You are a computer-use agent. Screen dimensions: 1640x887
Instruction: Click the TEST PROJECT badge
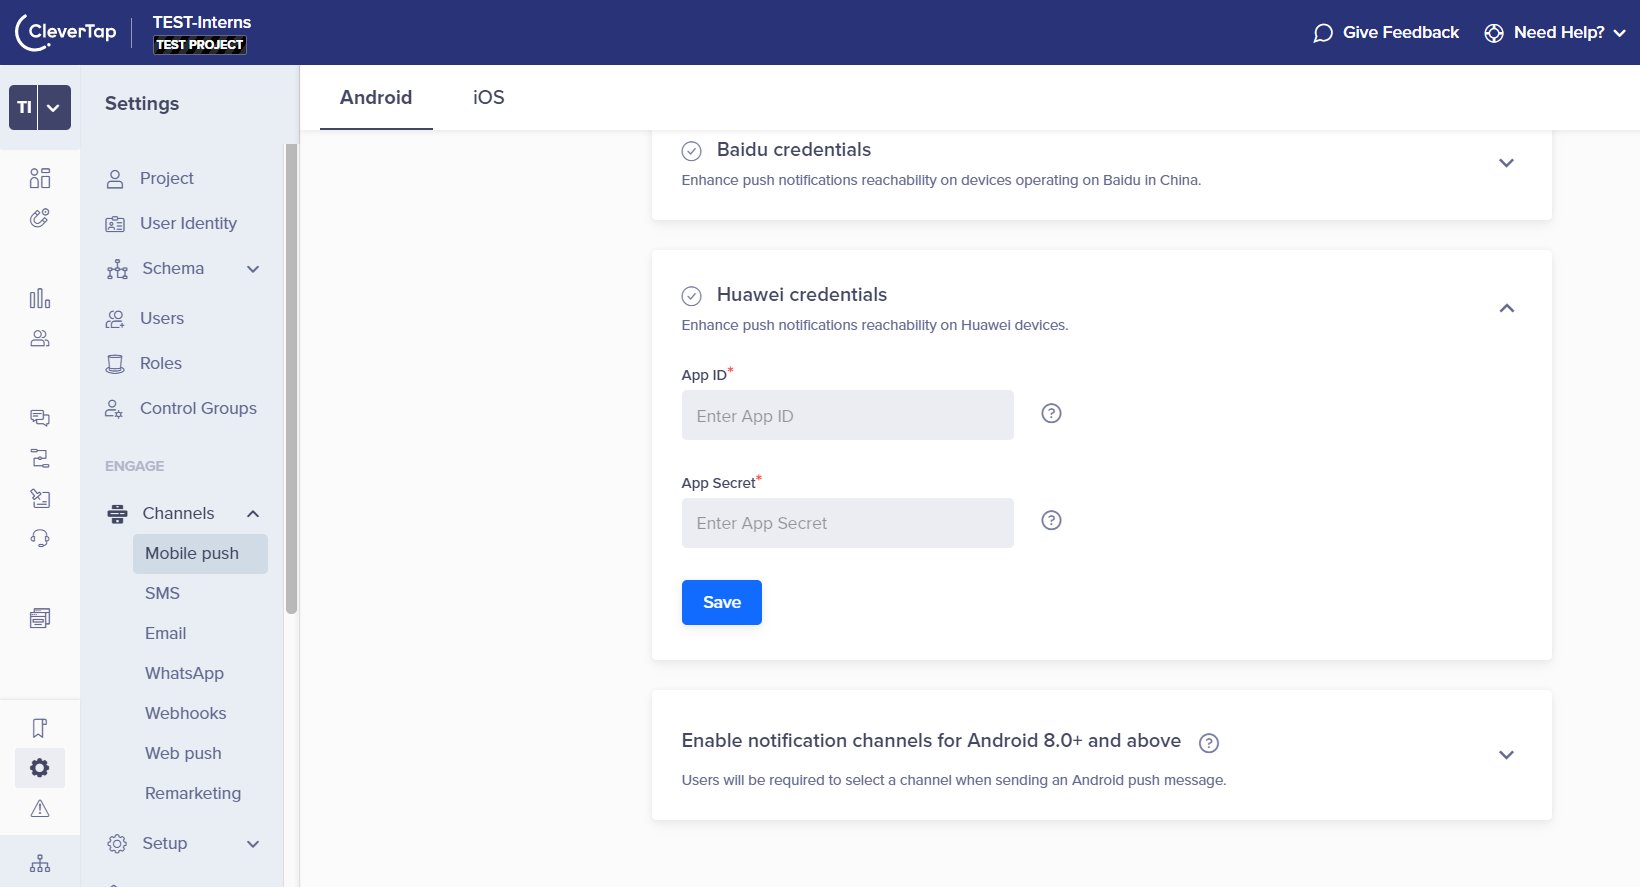point(200,45)
